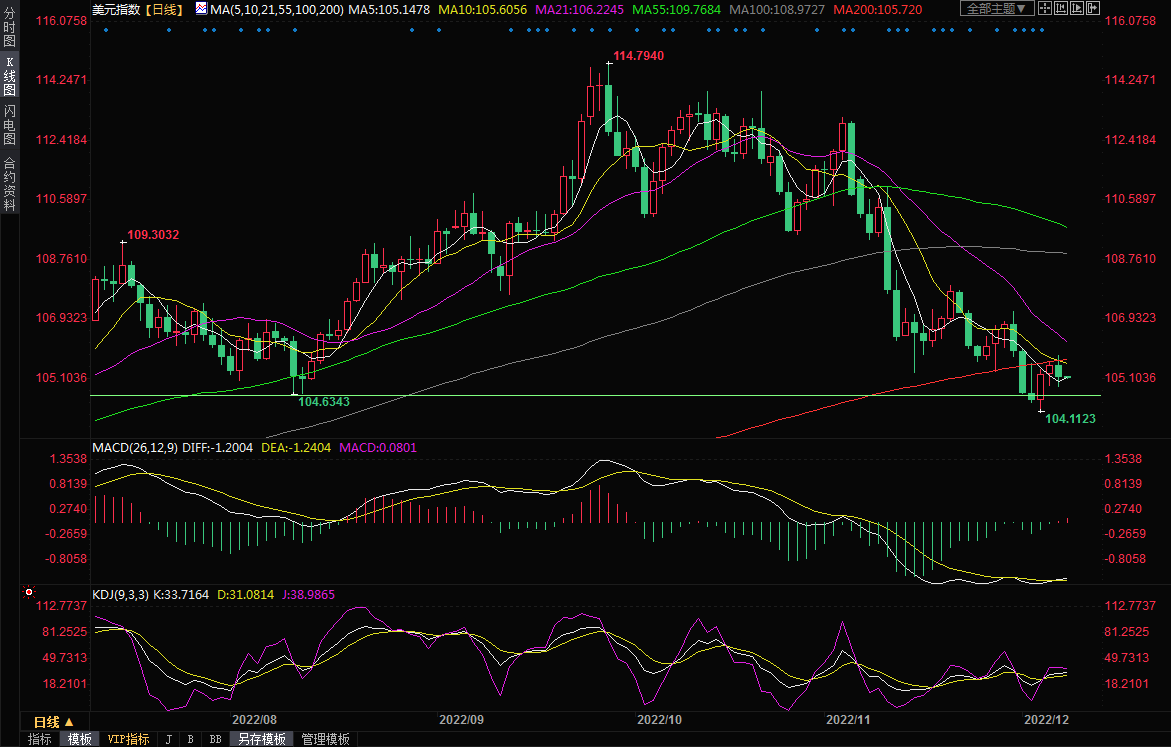Screen dimensions: 1171x747
Task: Click the jump-to-start chart icon
Action: 1061,8
